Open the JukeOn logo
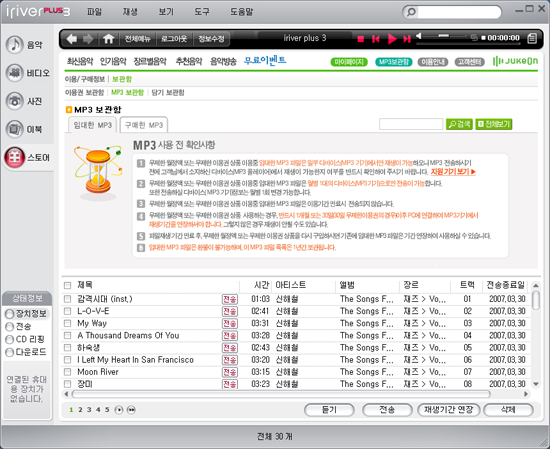The height and width of the screenshot is (449, 550). pos(515,61)
